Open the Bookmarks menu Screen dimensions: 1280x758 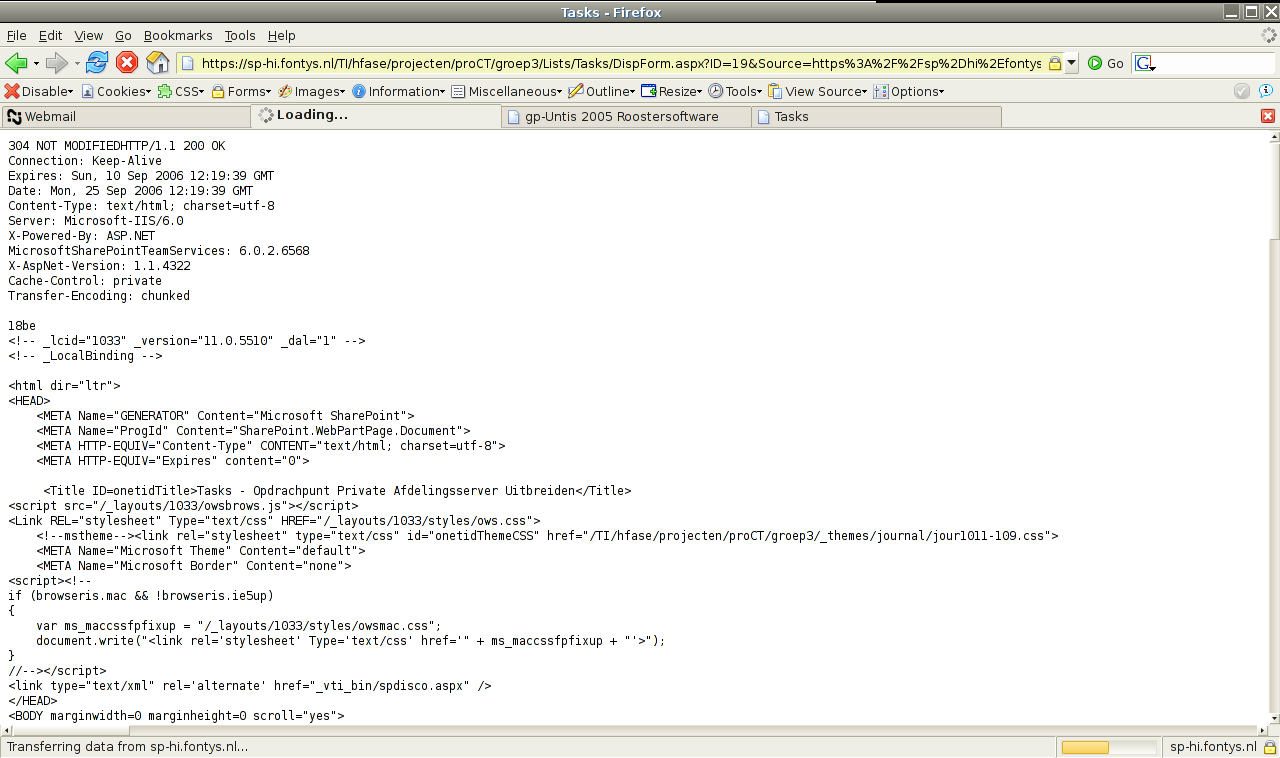[x=178, y=35]
